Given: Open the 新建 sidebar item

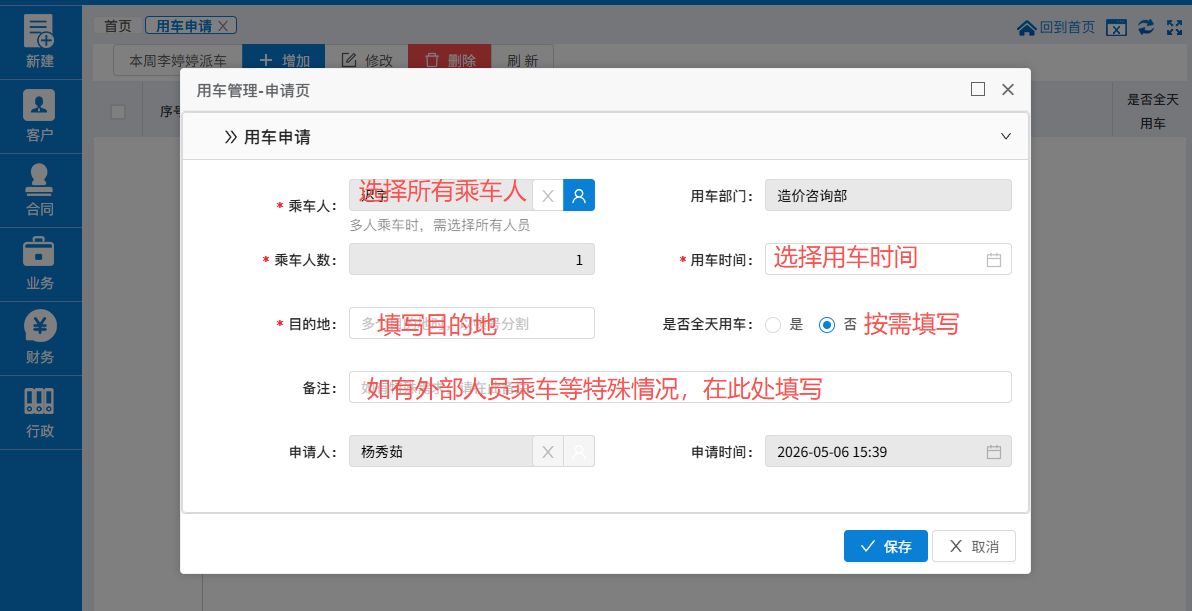Looking at the screenshot, I should (40, 42).
